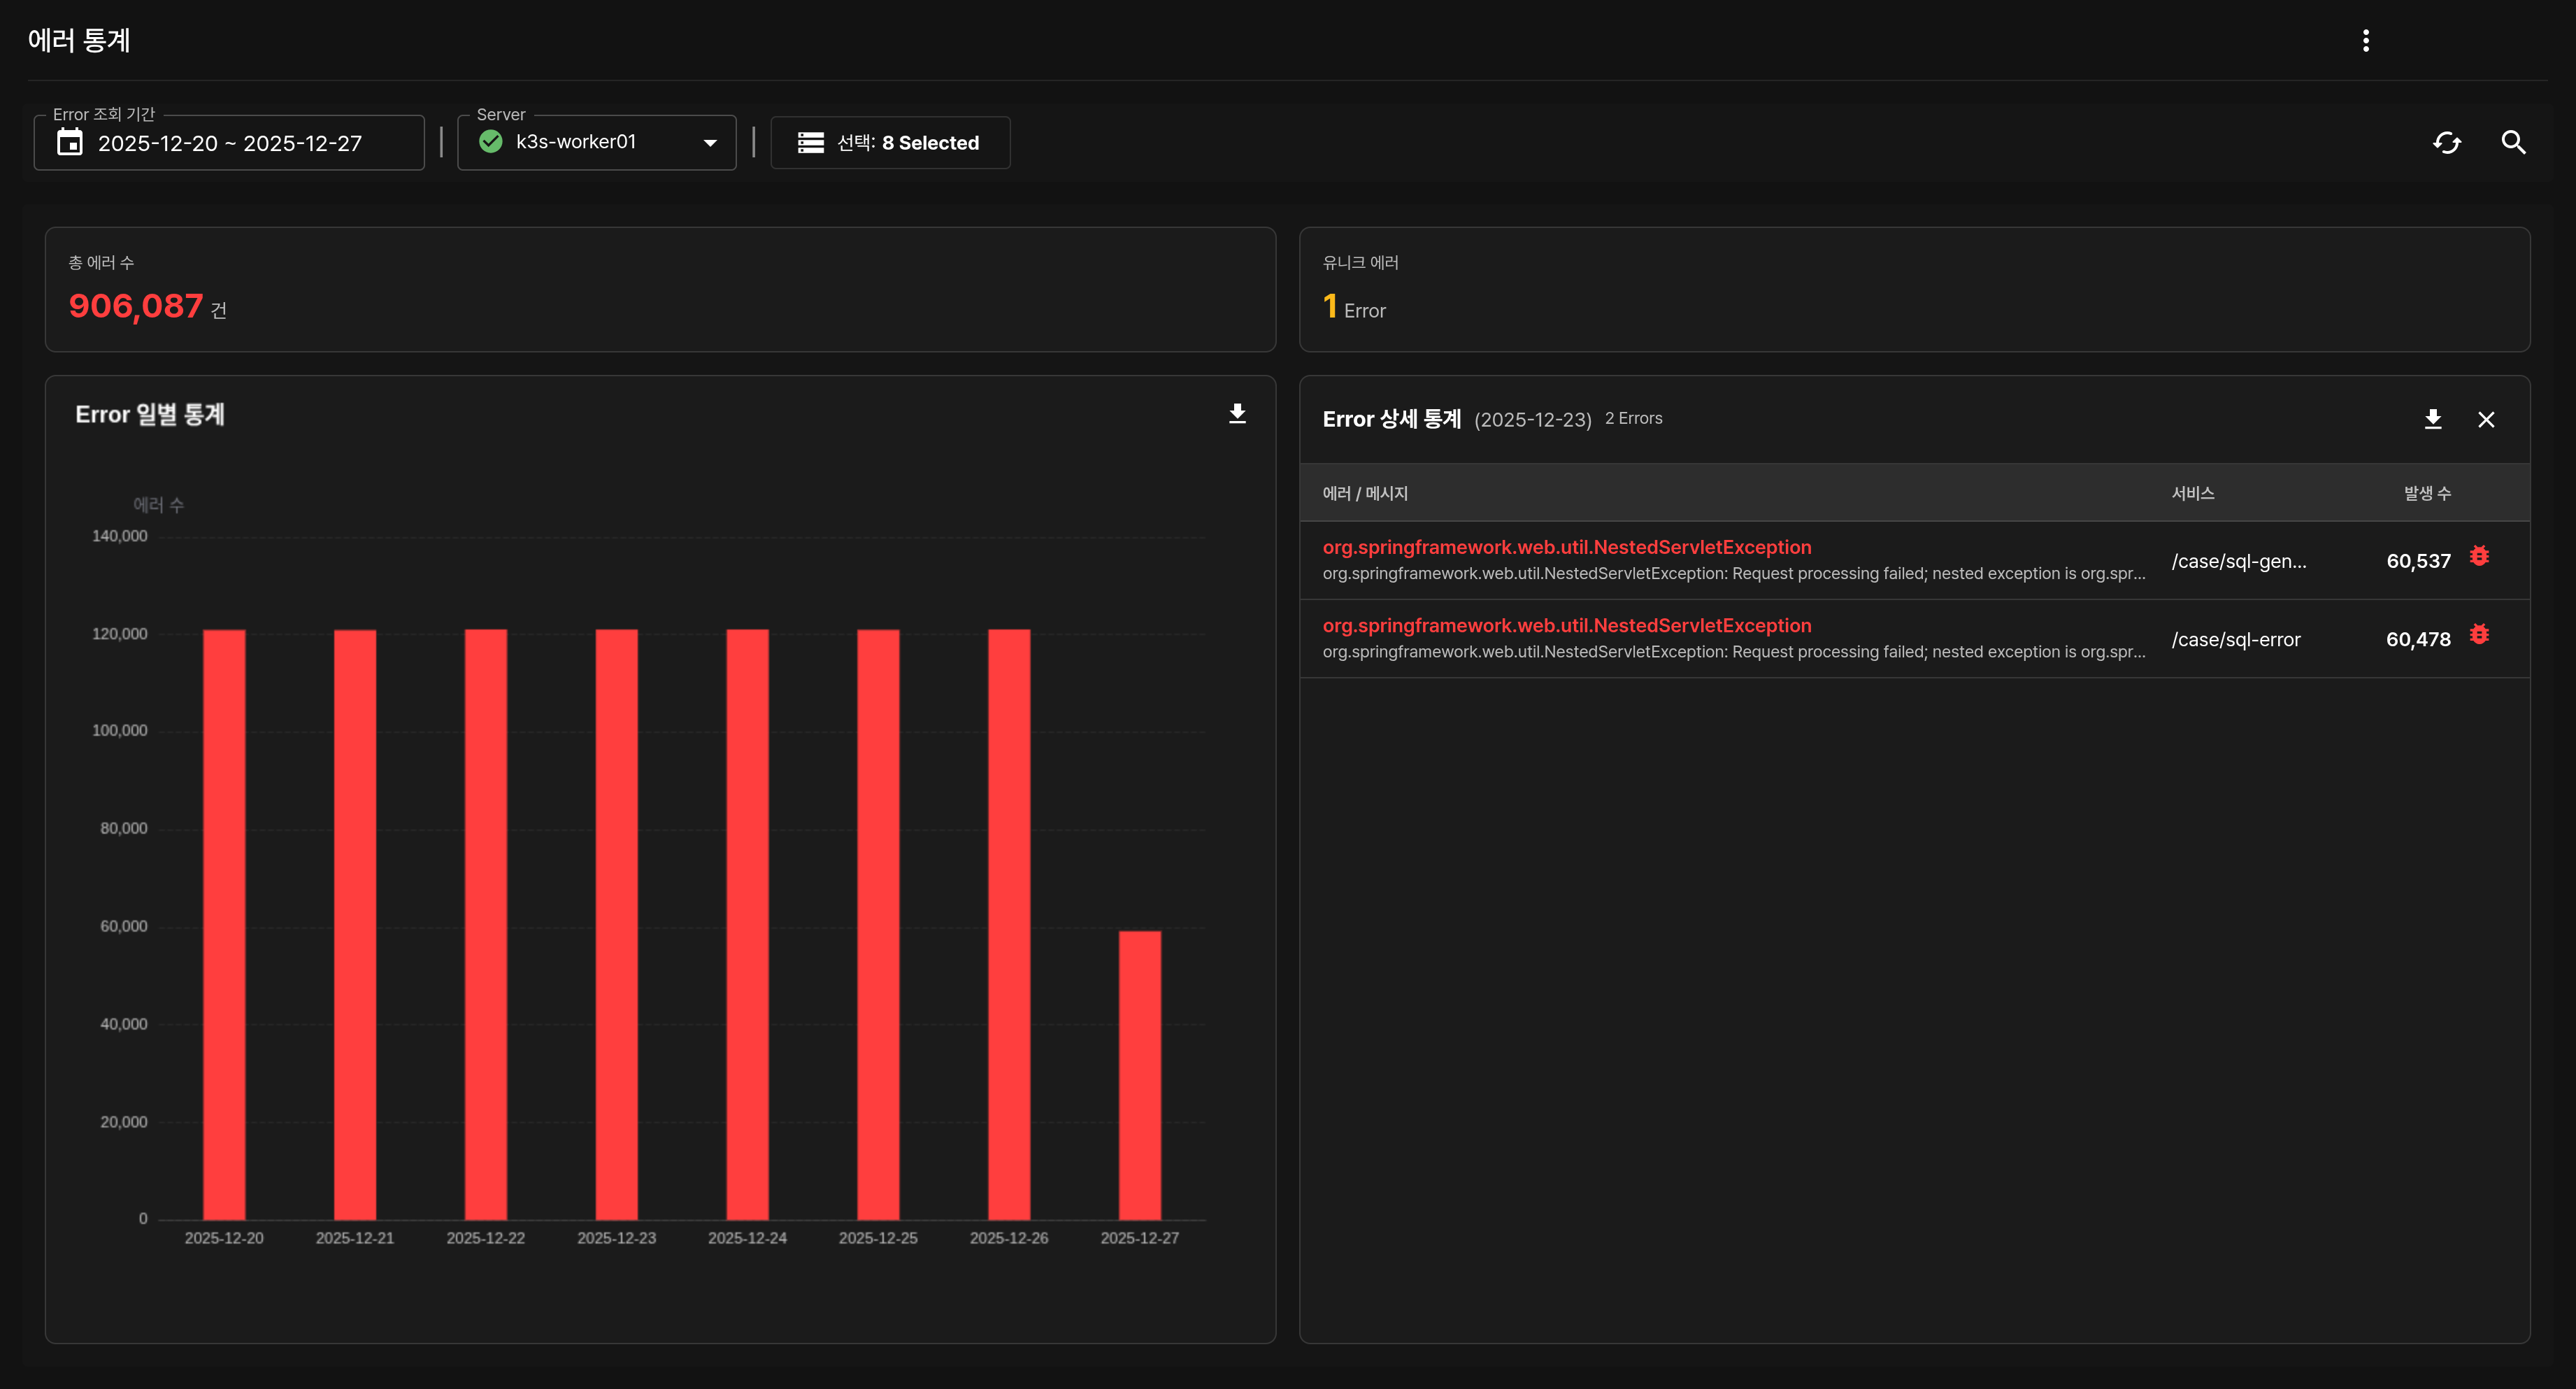This screenshot has width=2576, height=1389.
Task: Click the search magnifier icon
Action: 2513,143
